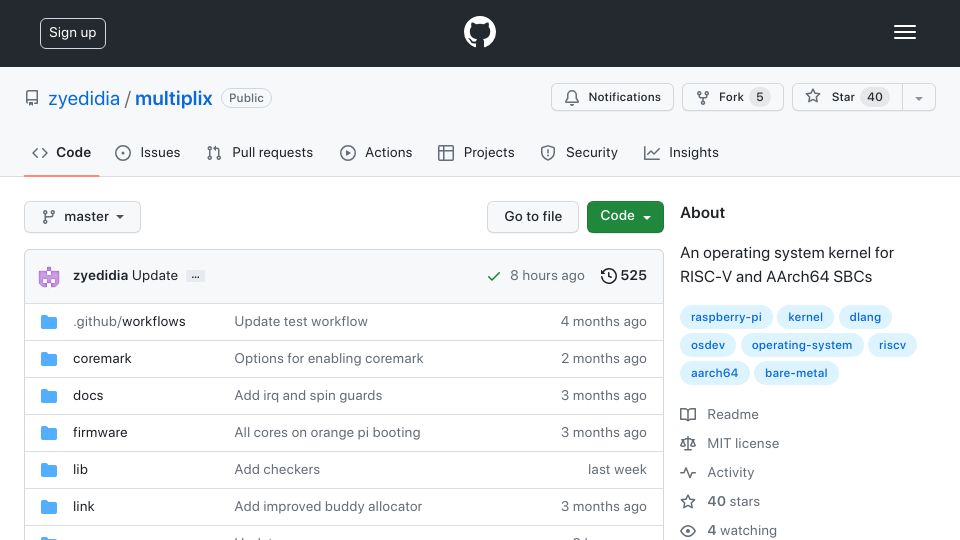Open the MIT license link

pos(730,443)
